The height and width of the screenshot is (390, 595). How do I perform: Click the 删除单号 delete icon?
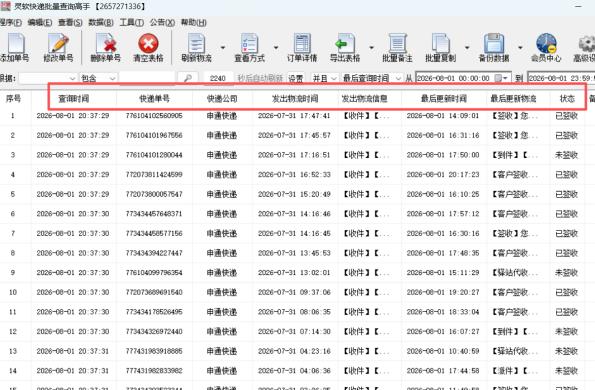tap(106, 43)
